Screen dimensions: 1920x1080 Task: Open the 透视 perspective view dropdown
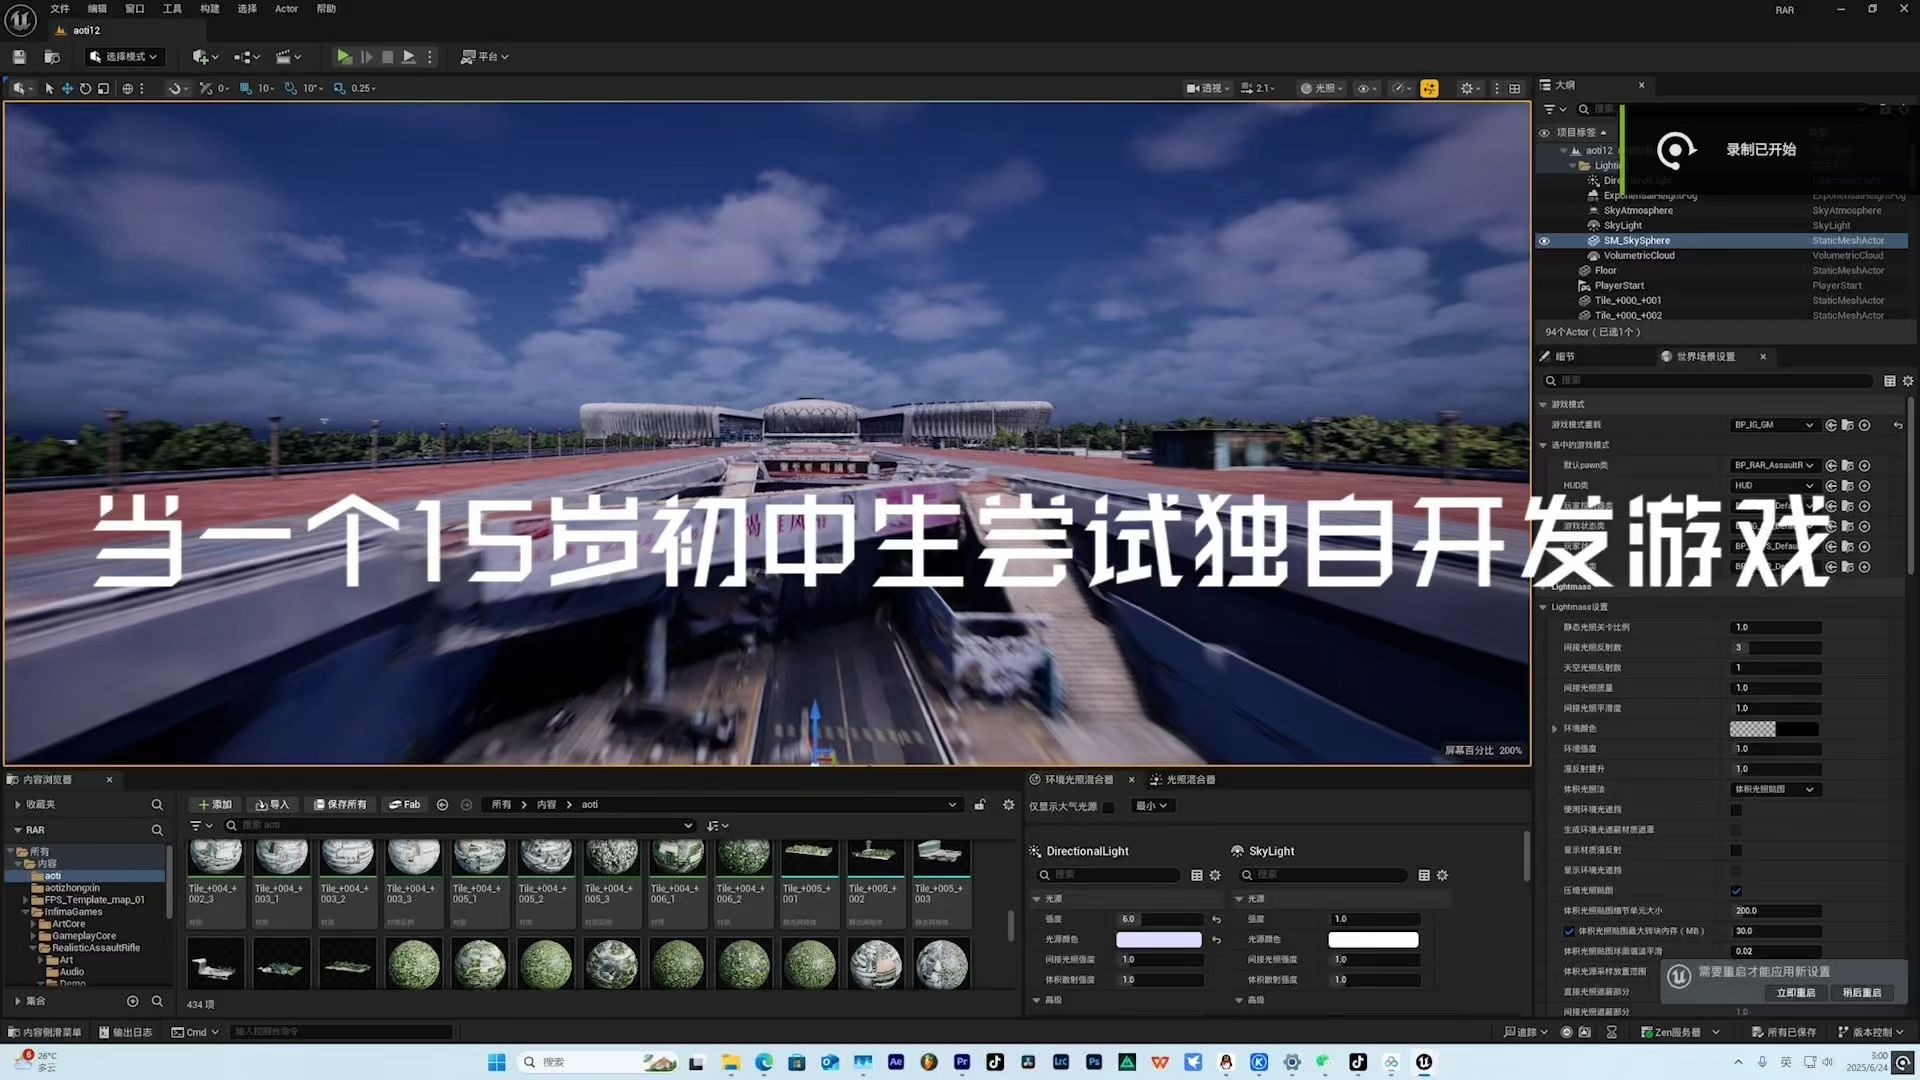[1208, 88]
